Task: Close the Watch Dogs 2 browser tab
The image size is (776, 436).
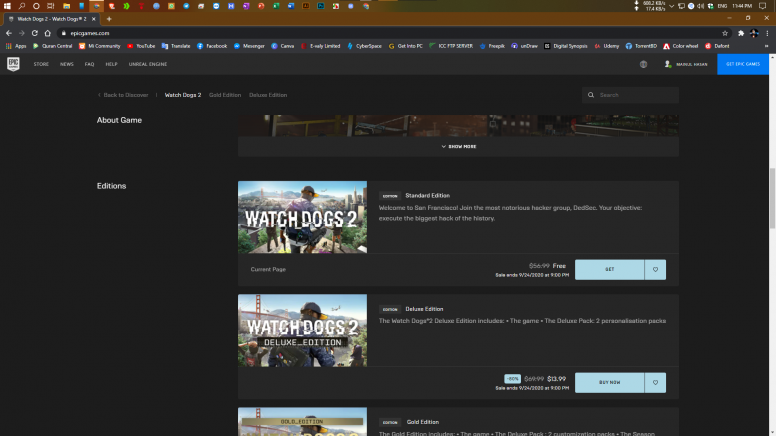Action: [x=94, y=19]
